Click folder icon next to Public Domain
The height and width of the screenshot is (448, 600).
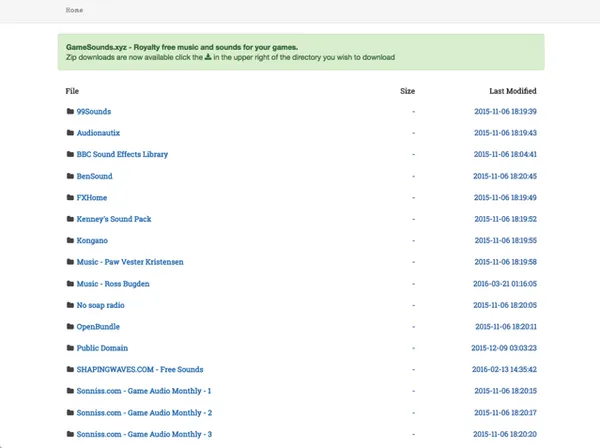70,348
